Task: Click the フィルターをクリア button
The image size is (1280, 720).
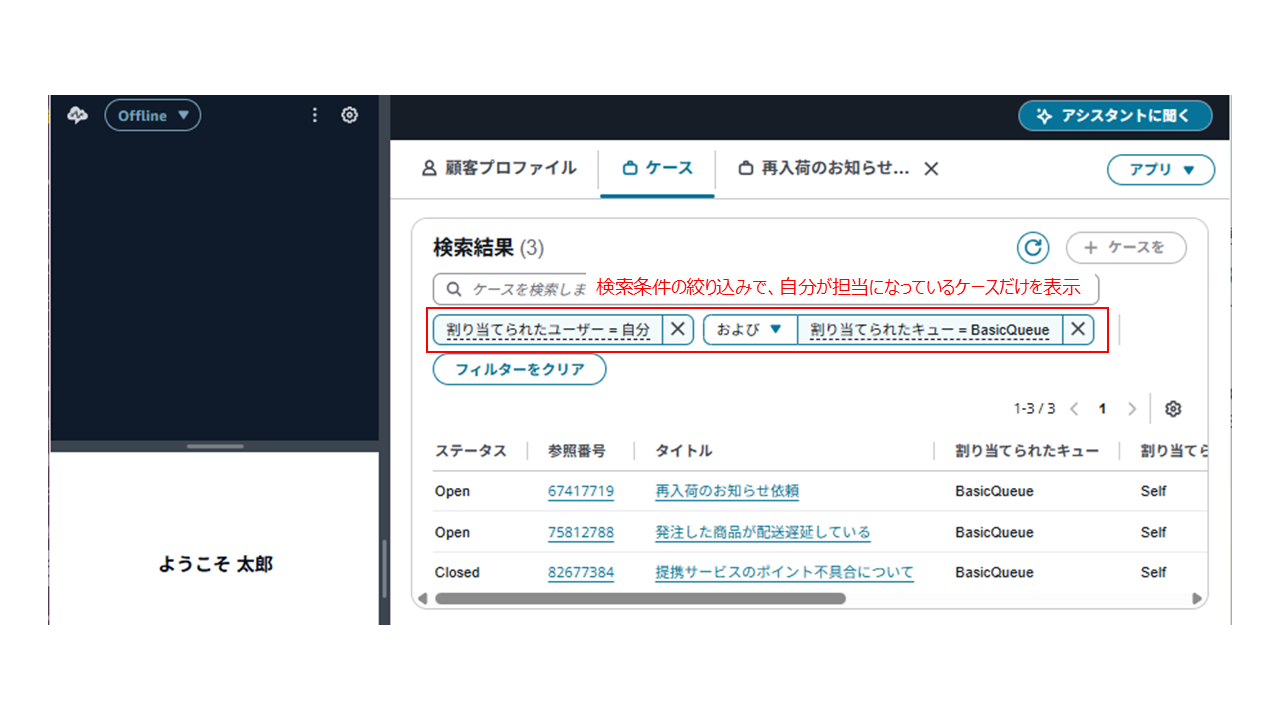Action: (x=519, y=369)
